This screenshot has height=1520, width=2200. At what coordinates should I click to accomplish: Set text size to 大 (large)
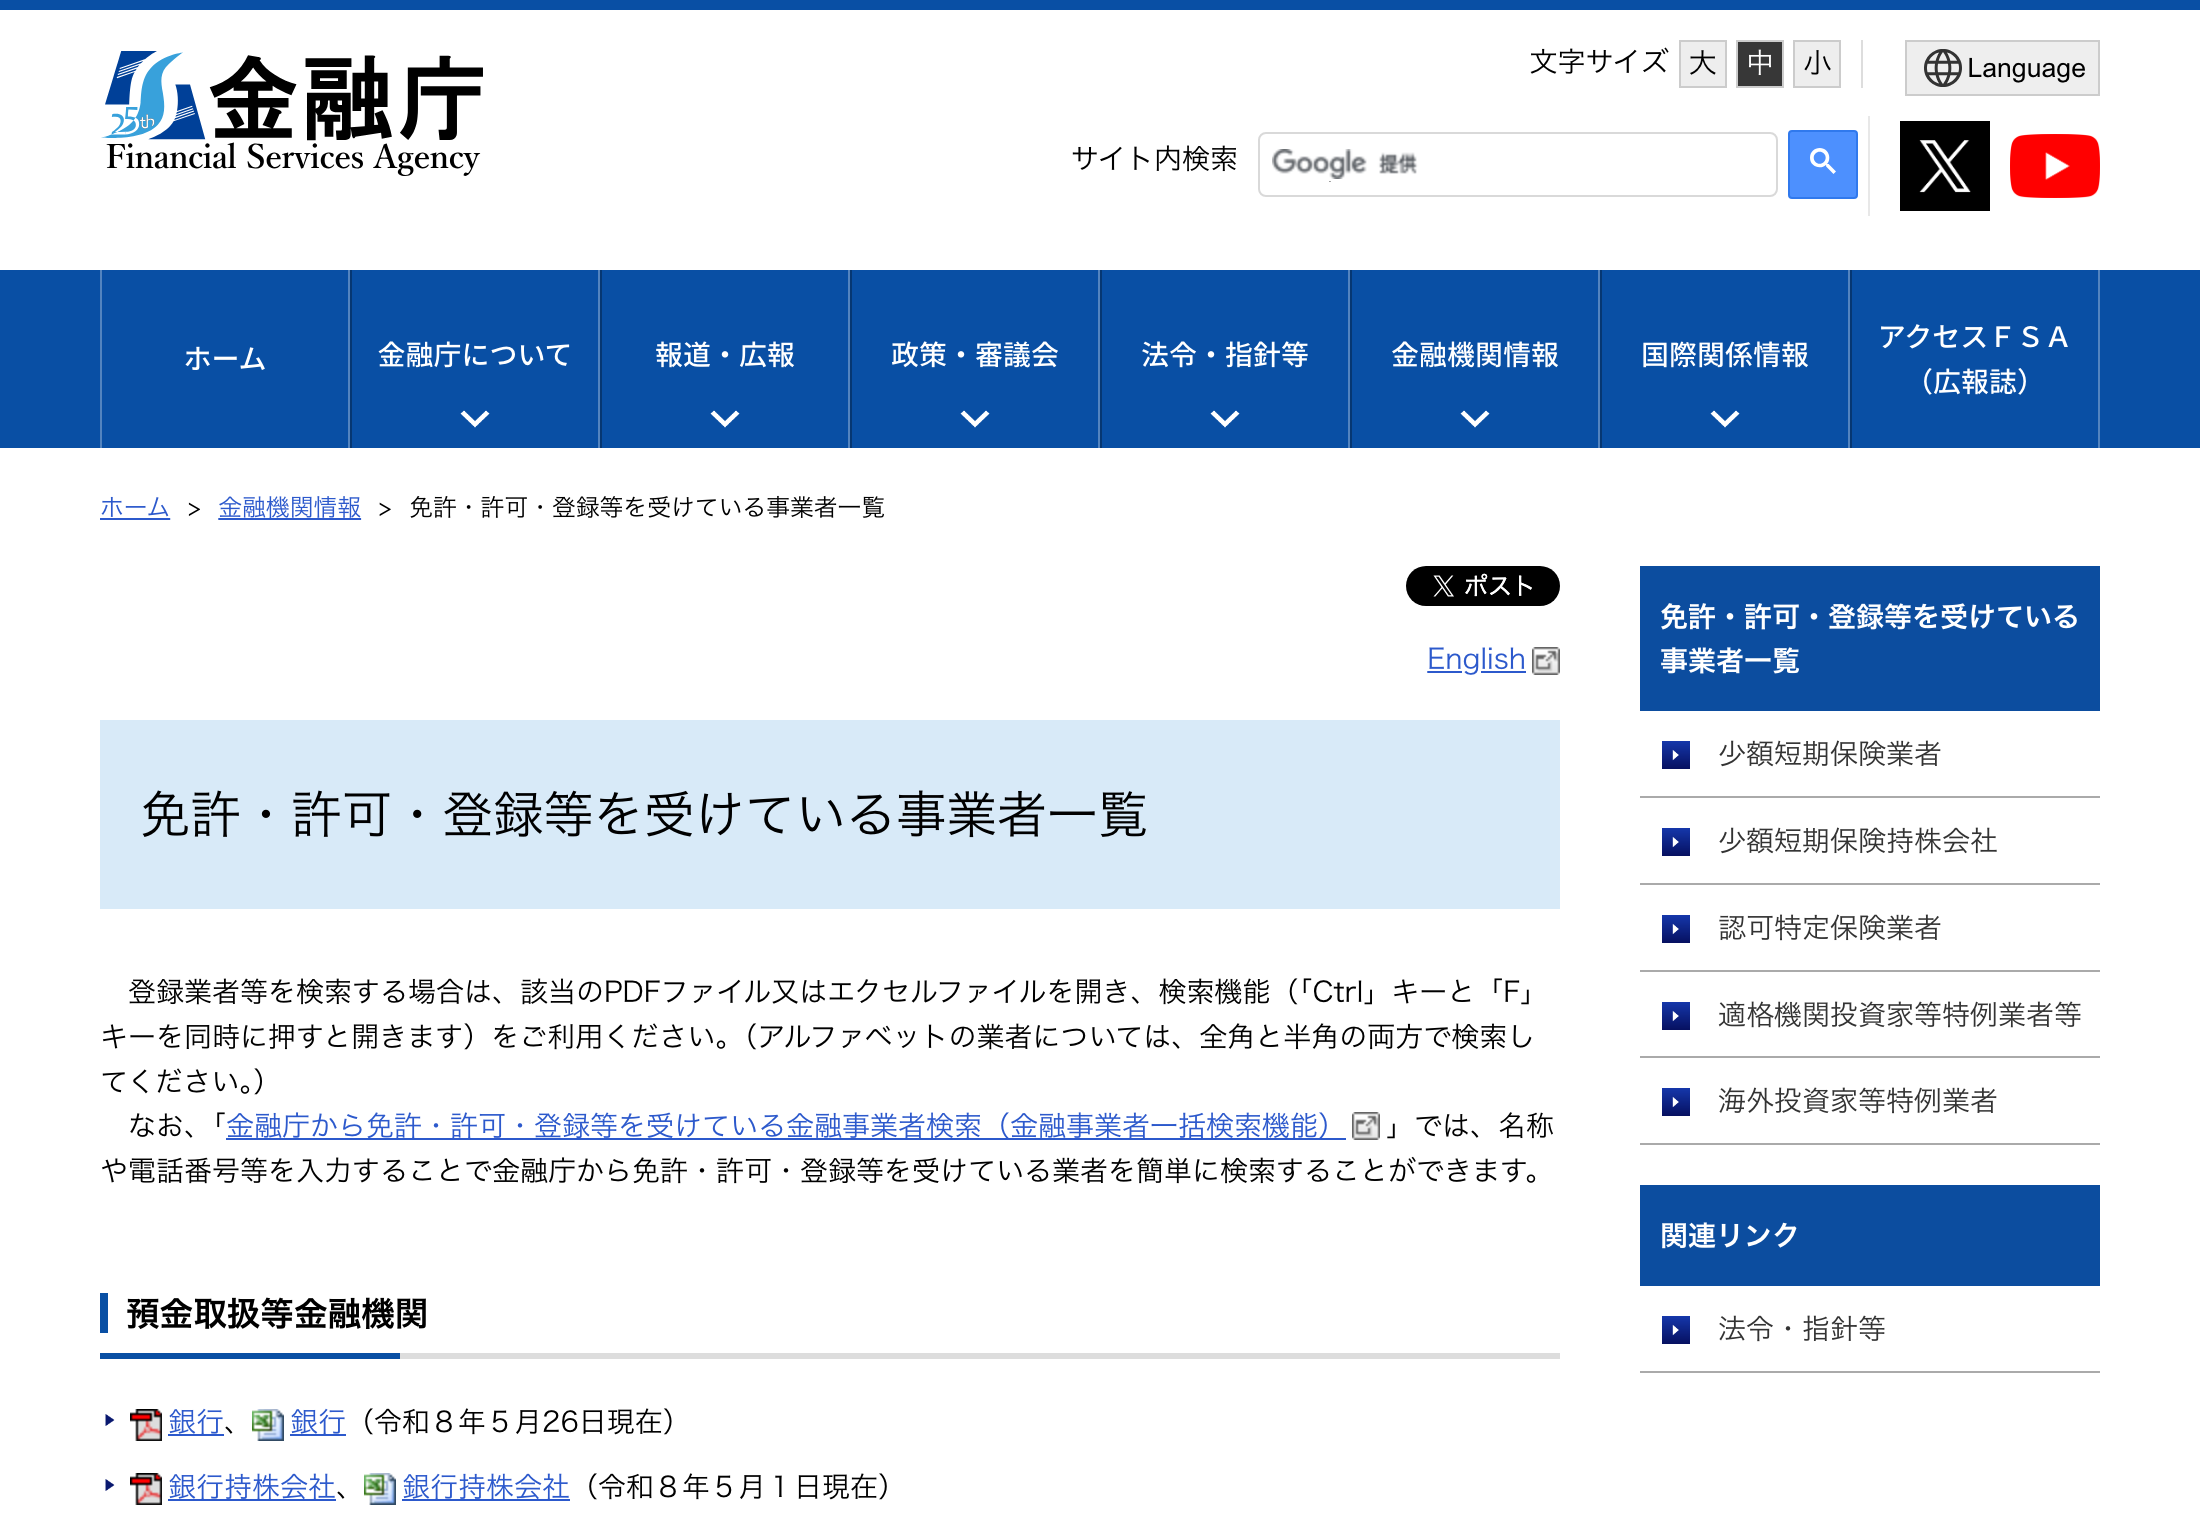[x=1702, y=64]
